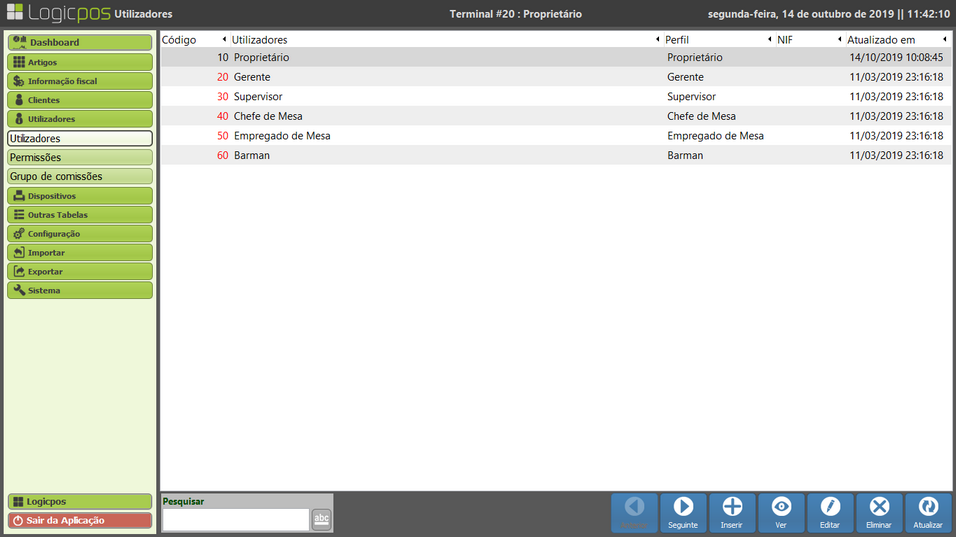Click the Ver eye icon button
Image resolution: width=956 pixels, height=537 pixels.
tap(781, 512)
